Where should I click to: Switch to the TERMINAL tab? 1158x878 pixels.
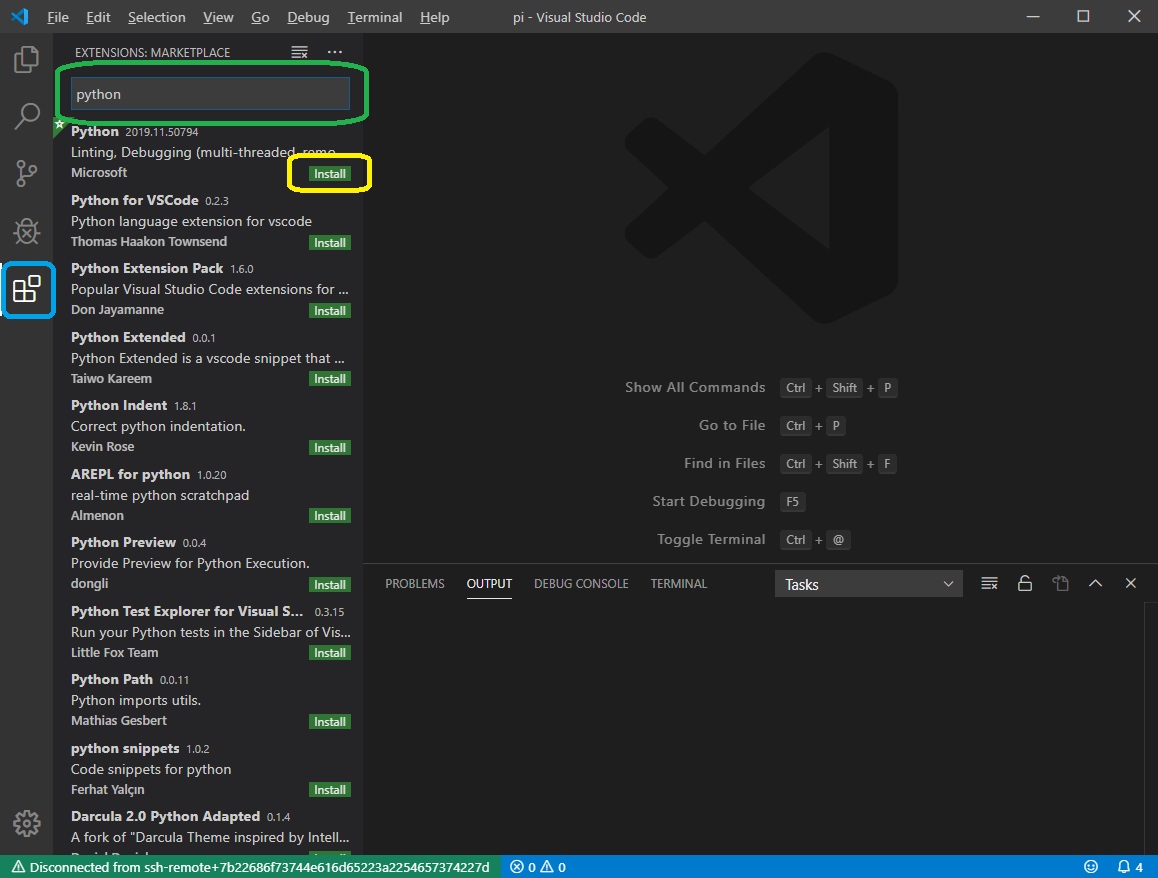[679, 583]
